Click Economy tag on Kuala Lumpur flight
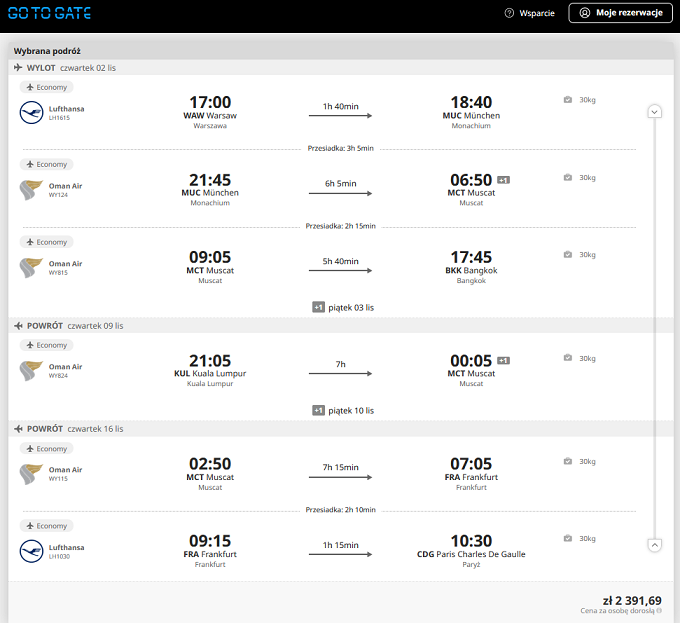This screenshot has width=680, height=623. [46, 345]
